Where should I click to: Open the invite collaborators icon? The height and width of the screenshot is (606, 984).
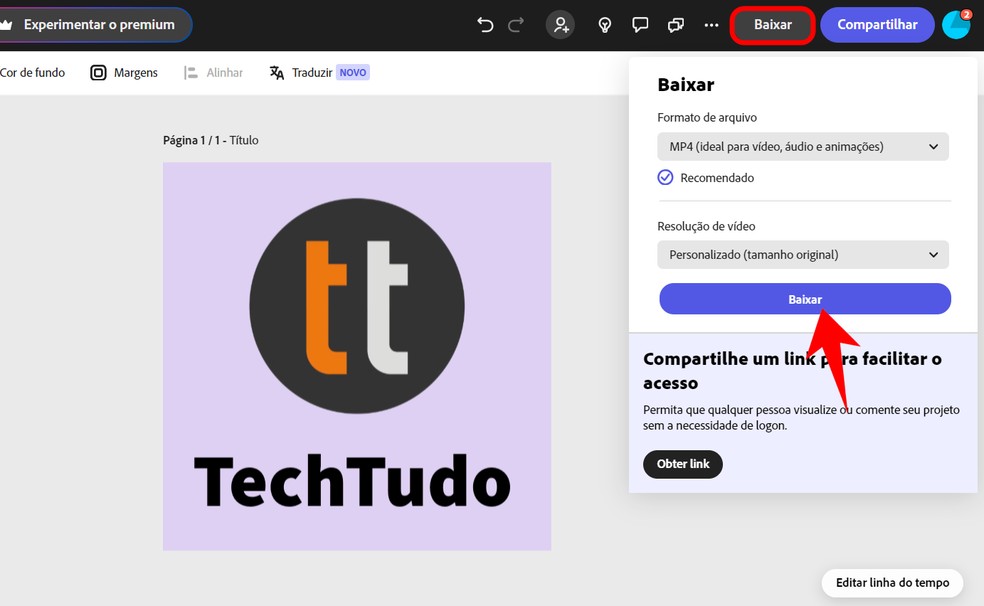tap(560, 26)
